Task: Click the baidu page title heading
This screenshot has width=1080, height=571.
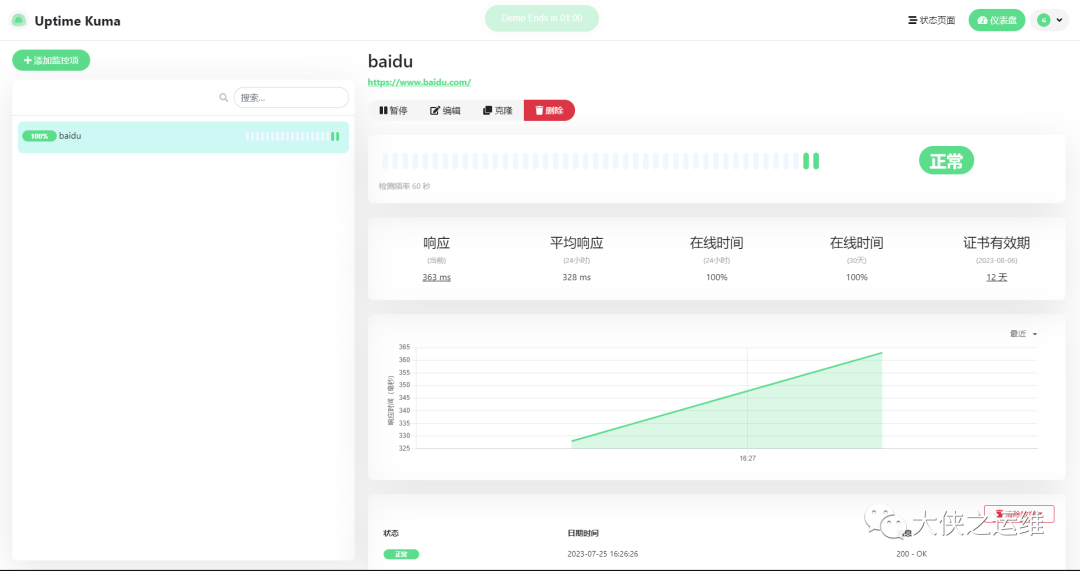Action: [391, 61]
